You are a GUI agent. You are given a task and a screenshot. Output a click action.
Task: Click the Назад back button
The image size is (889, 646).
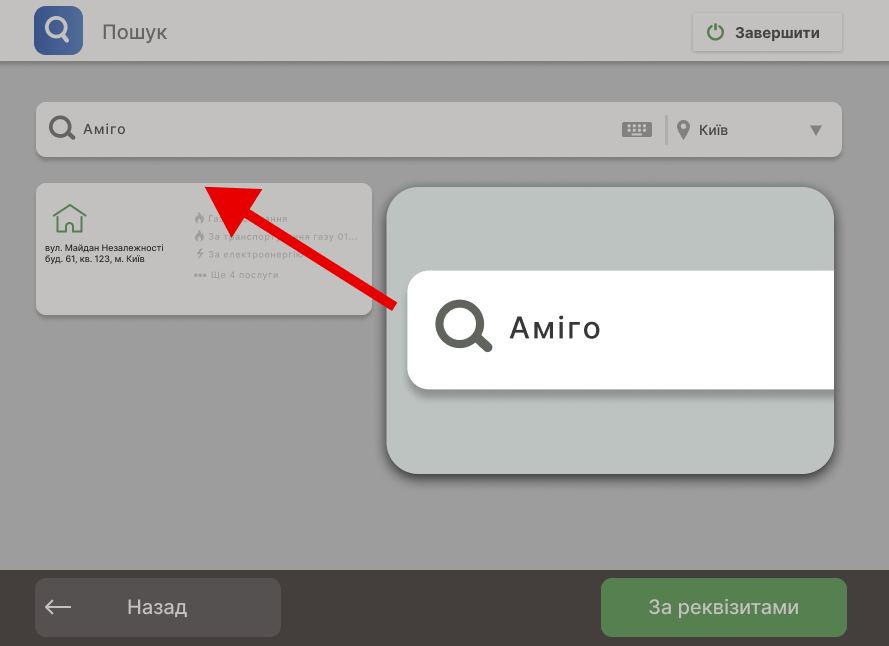[x=158, y=607]
